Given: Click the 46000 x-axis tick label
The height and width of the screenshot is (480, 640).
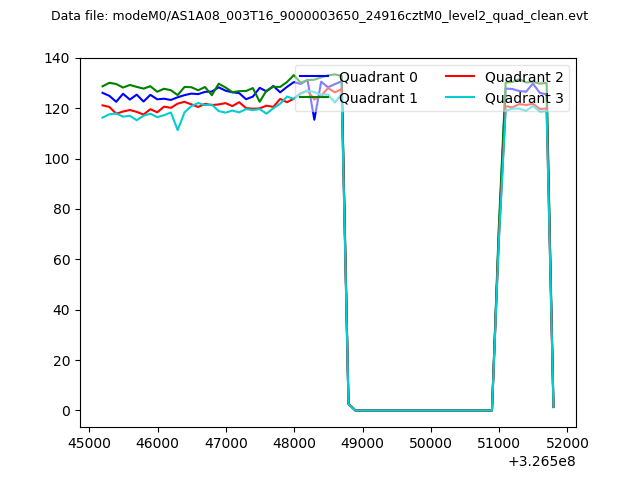Looking at the screenshot, I should click(x=157, y=442).
